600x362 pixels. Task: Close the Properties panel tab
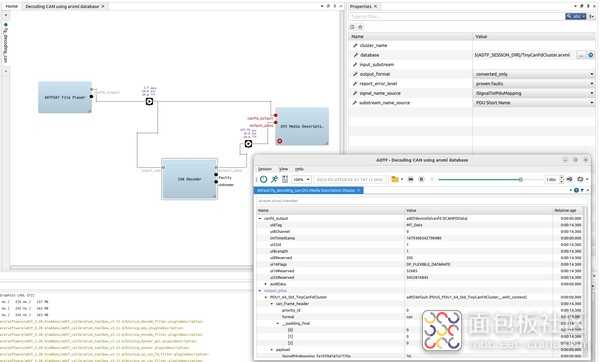point(375,6)
